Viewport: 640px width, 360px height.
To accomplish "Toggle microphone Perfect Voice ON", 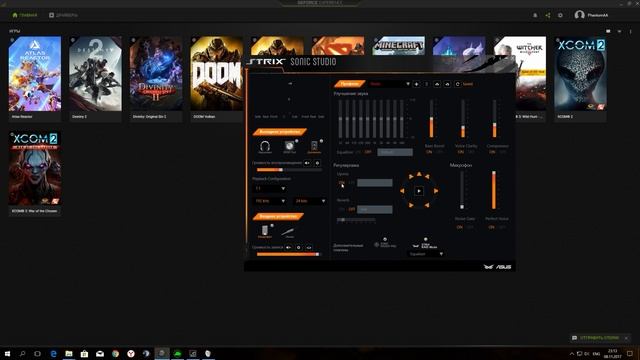I will [491, 227].
